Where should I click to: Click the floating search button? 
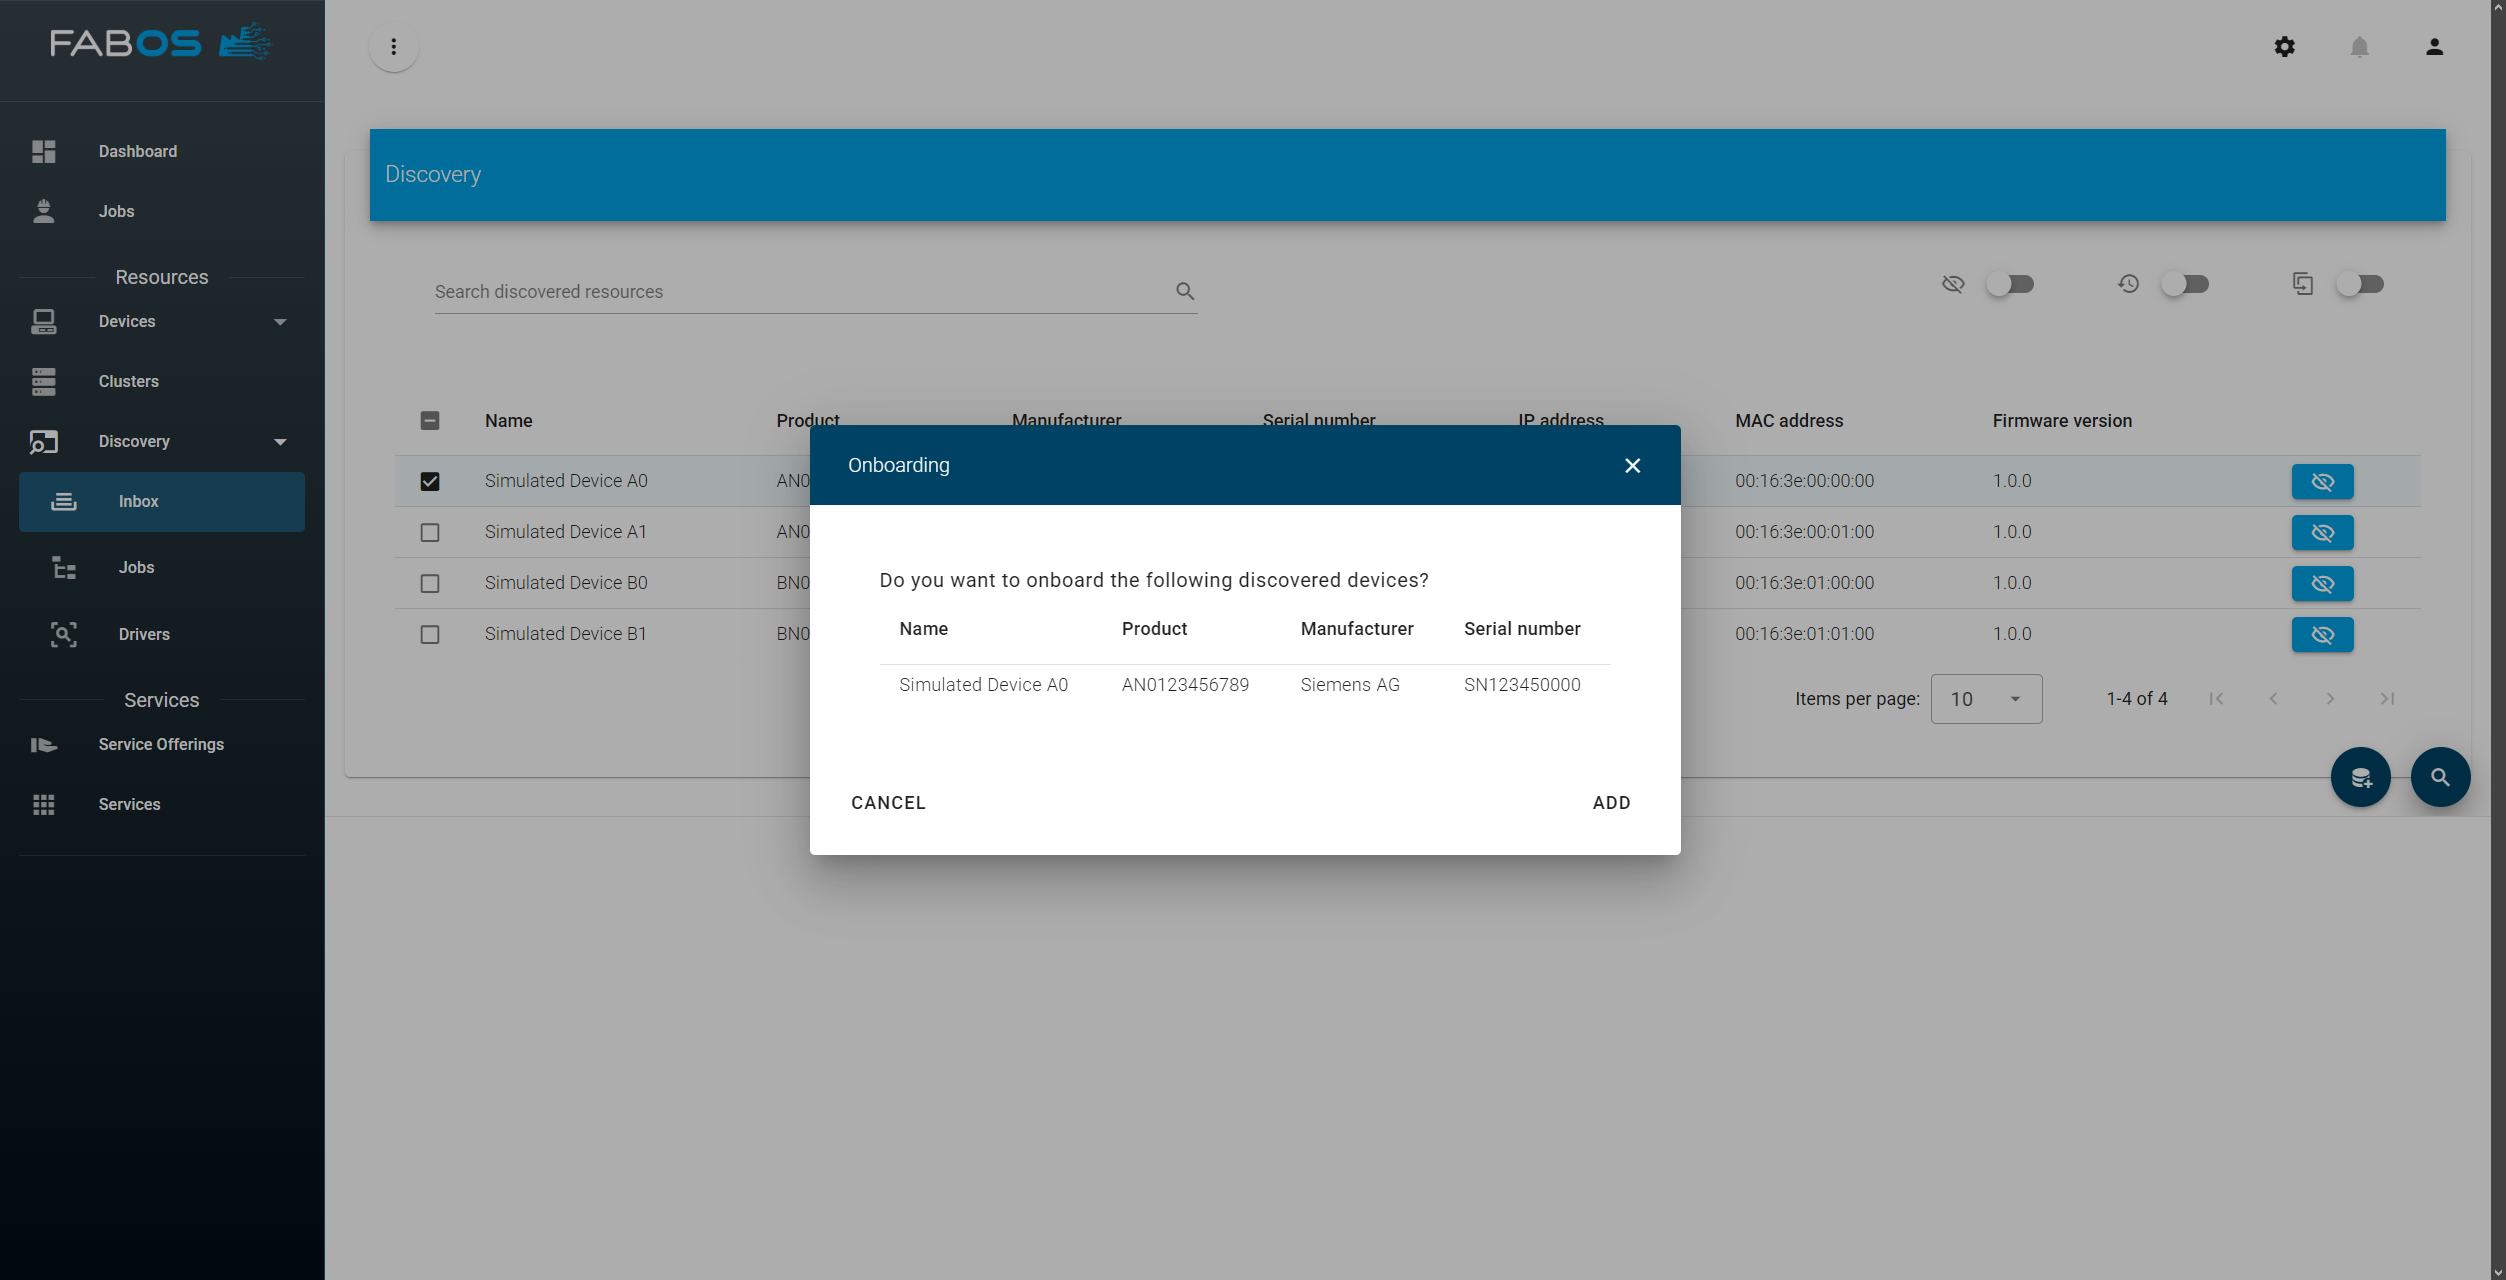(x=2440, y=777)
